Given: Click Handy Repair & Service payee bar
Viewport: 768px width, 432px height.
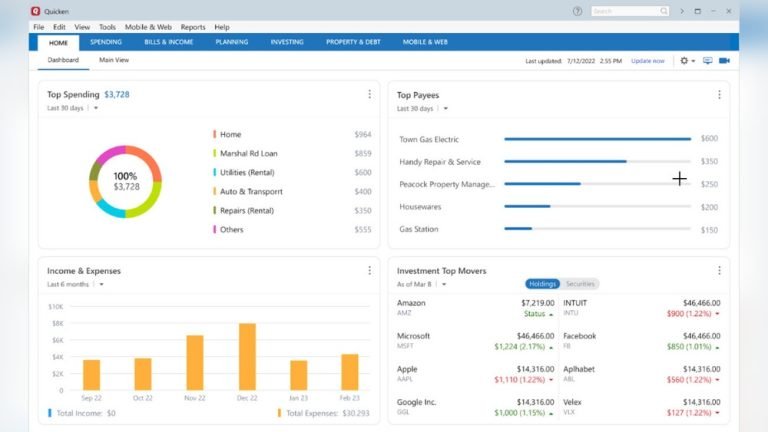Looking at the screenshot, I should coord(598,161).
